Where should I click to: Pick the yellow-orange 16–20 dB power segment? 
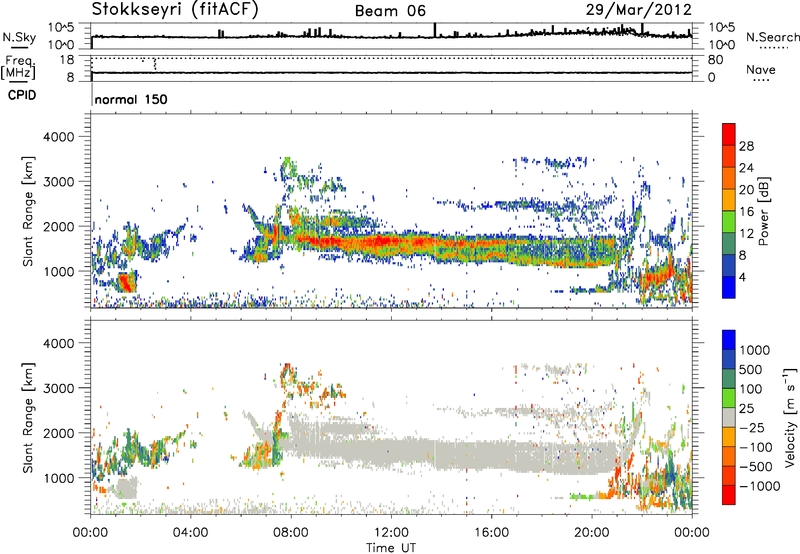click(729, 200)
